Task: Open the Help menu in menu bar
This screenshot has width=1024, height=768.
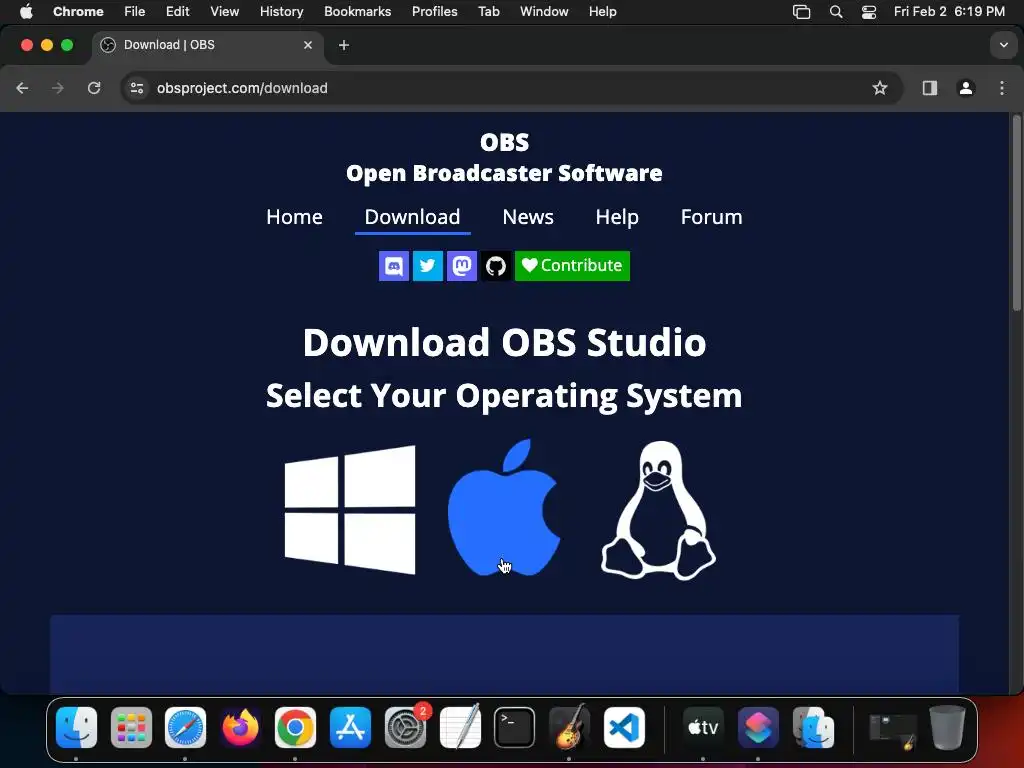Action: (602, 12)
